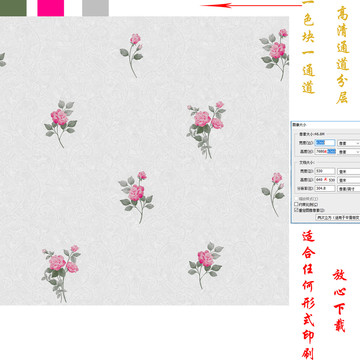Click the pixel height input field
Image resolution: width=360 pixels, height=360 pixels.
tap(325, 151)
